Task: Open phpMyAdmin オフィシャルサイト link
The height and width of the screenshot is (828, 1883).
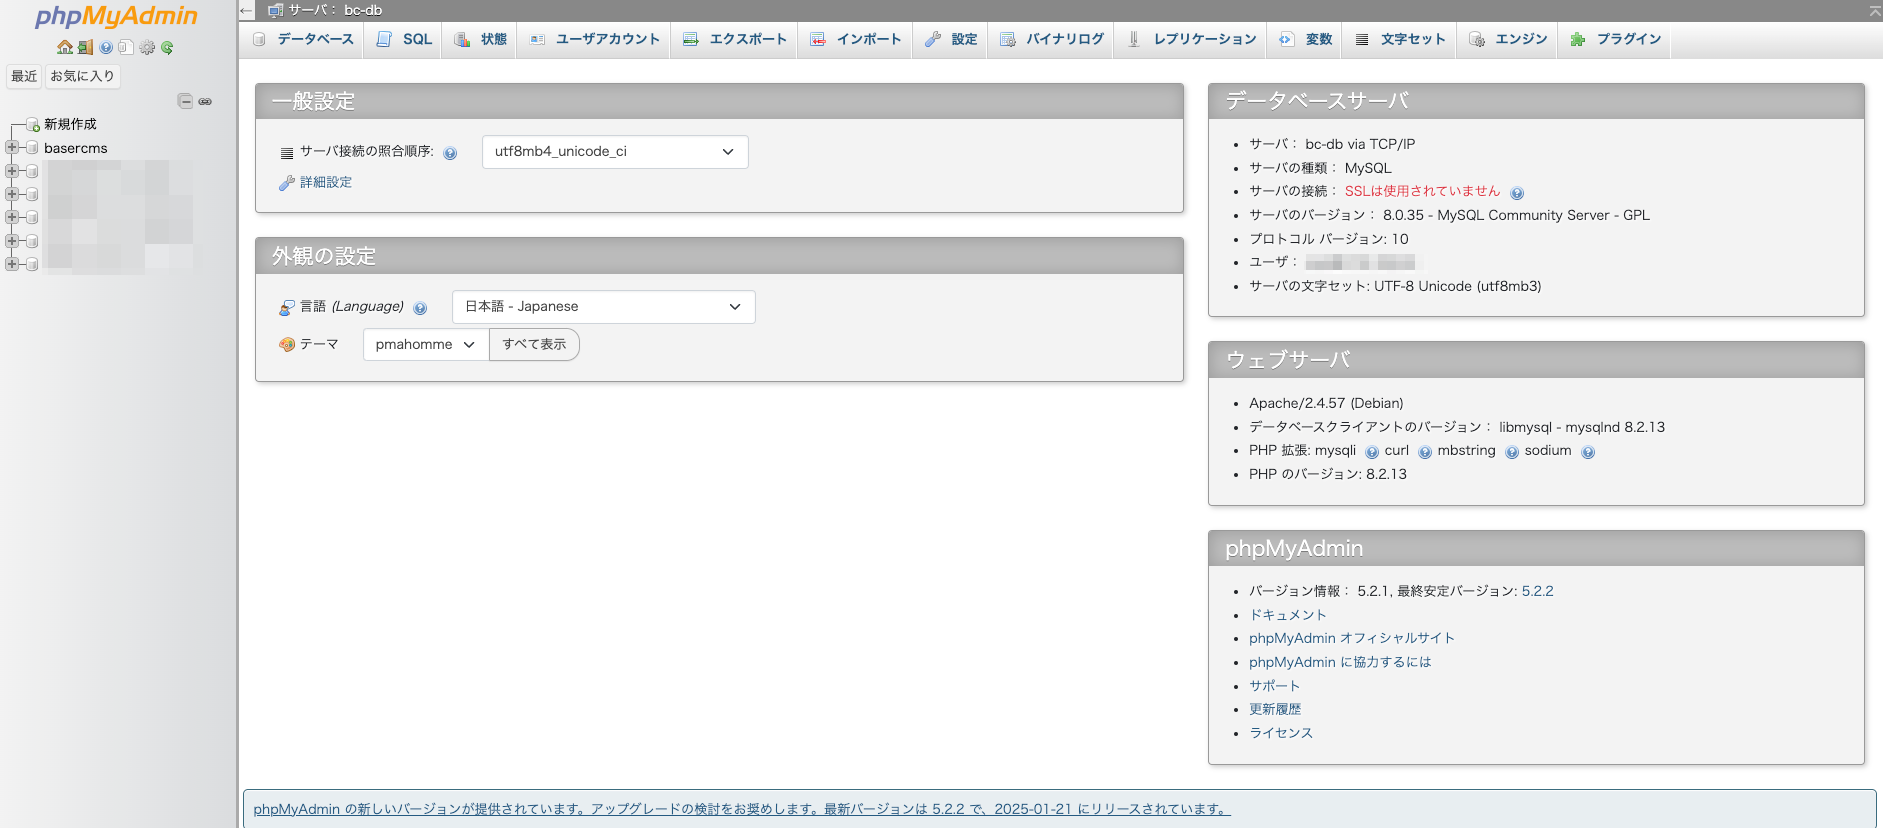Action: tap(1352, 638)
